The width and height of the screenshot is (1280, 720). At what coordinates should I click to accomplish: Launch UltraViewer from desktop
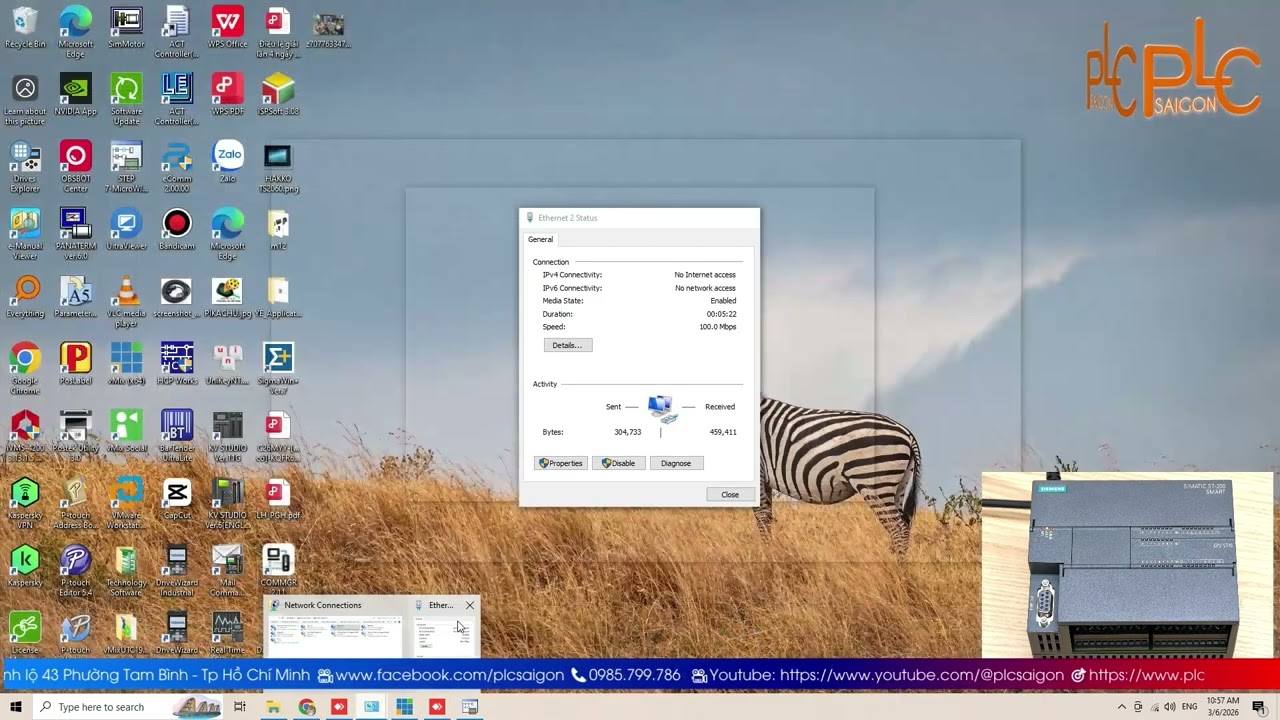click(x=126, y=230)
